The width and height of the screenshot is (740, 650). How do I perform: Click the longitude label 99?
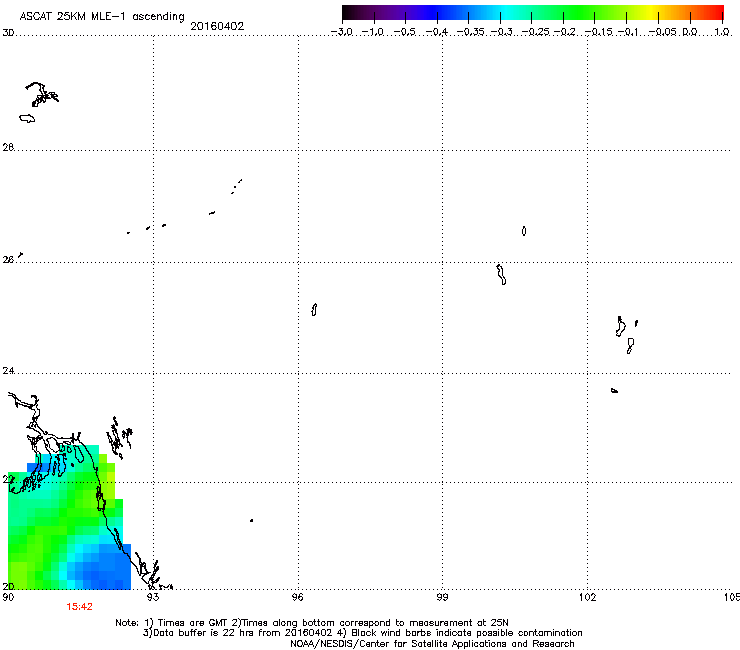[442, 597]
